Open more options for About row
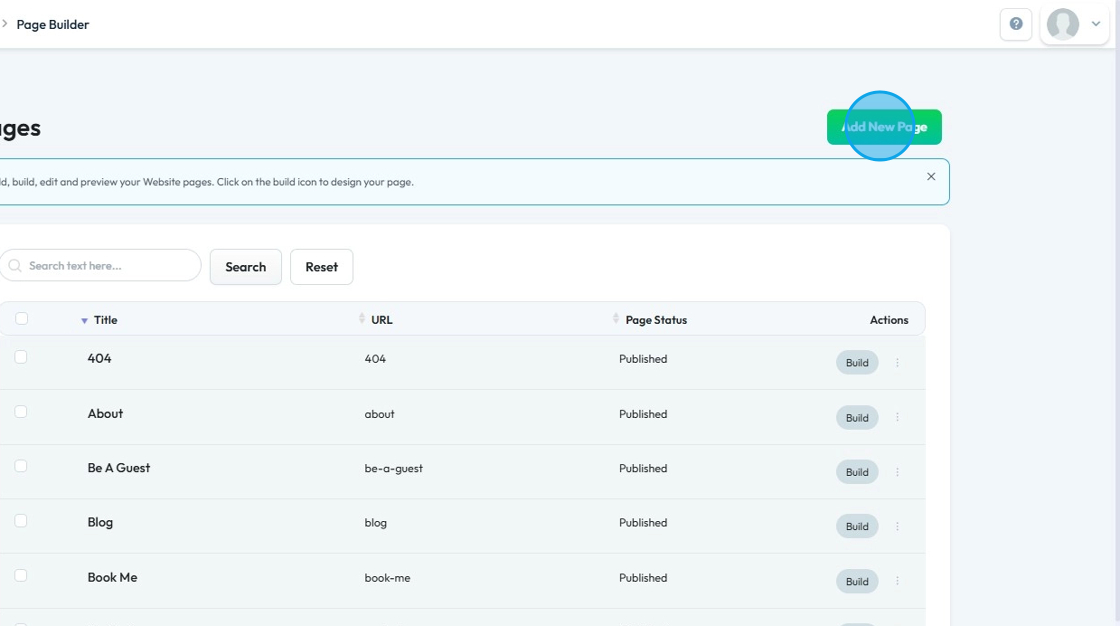This screenshot has width=1120, height=626. click(897, 417)
